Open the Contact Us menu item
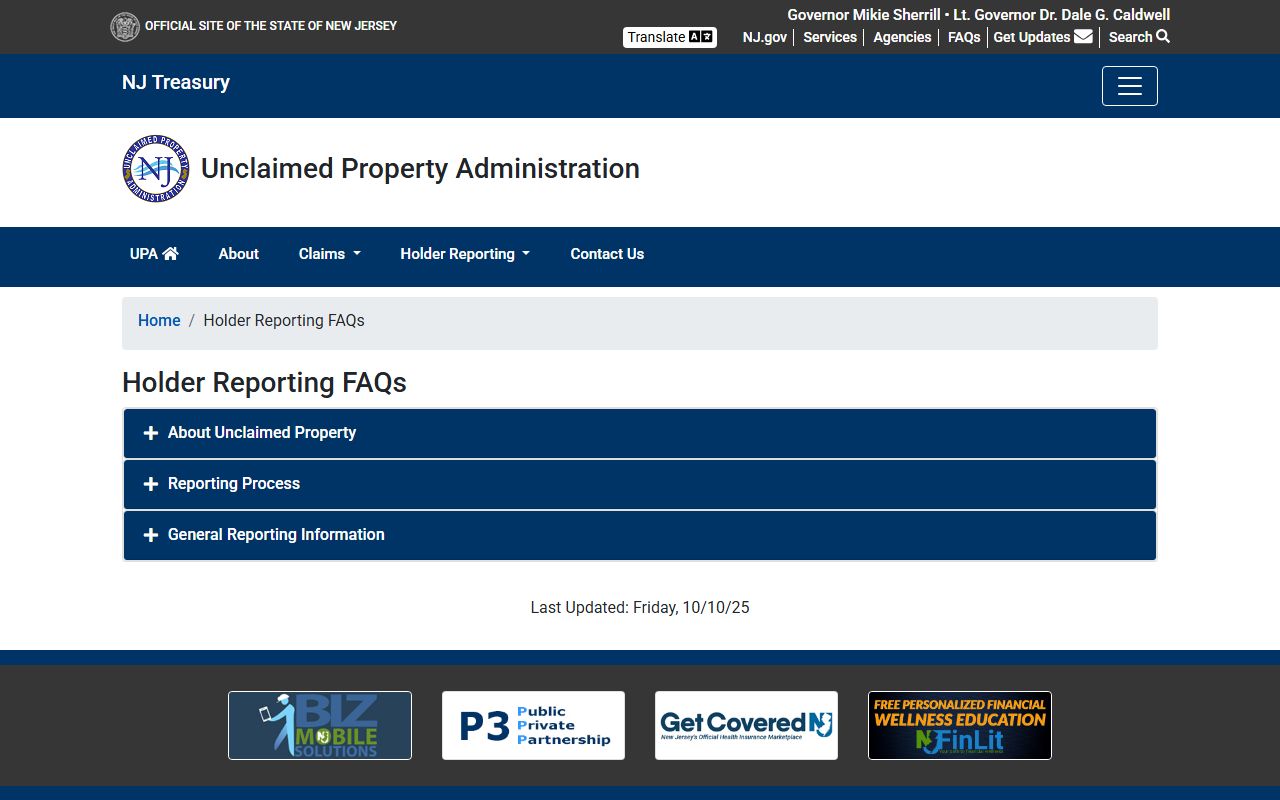The height and width of the screenshot is (800, 1280). point(607,254)
